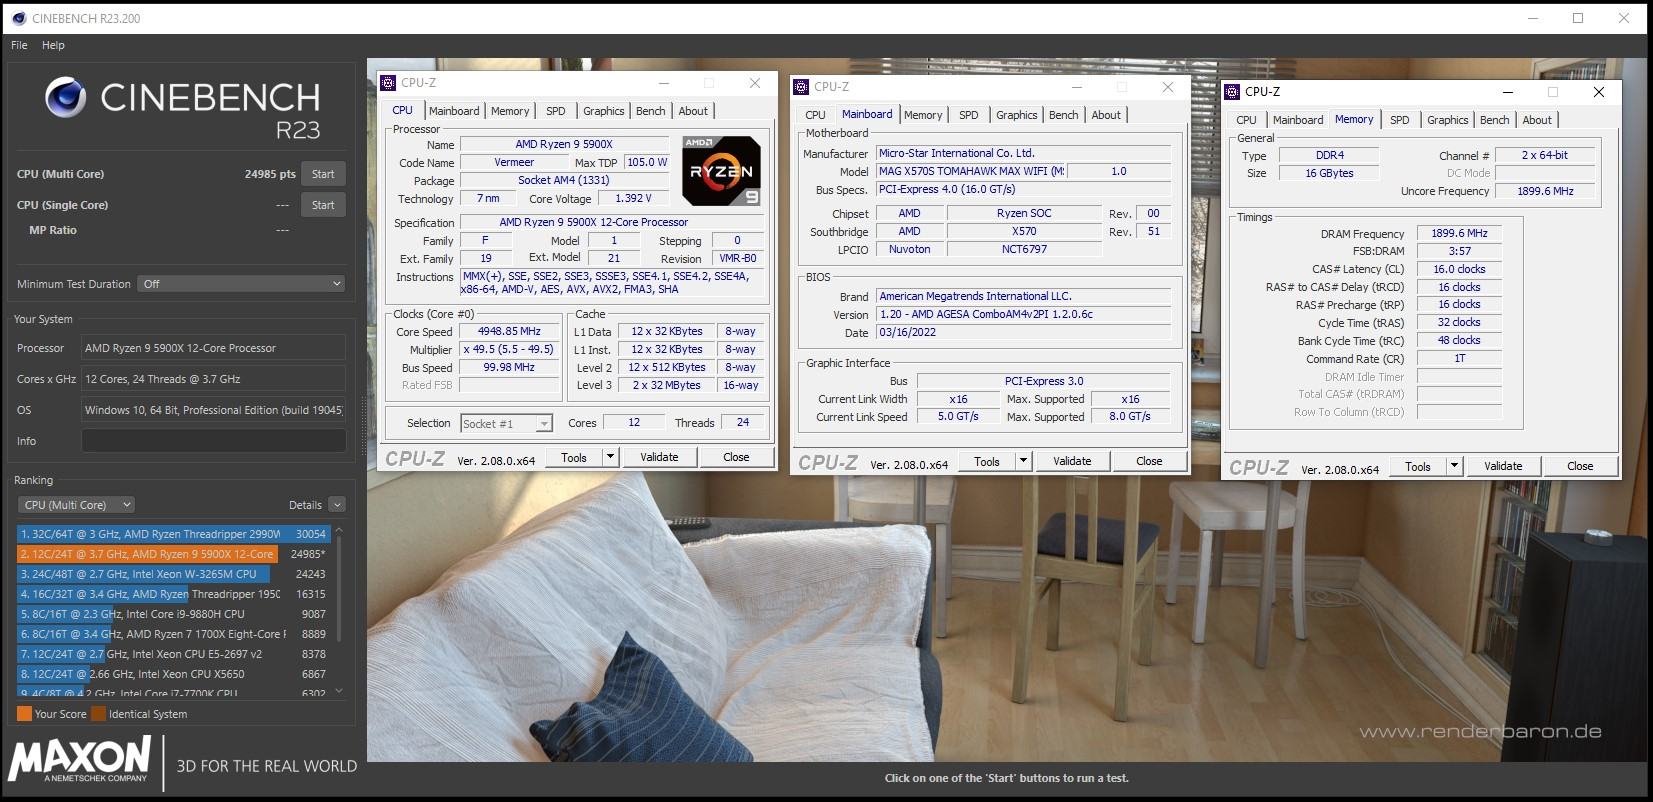This screenshot has height=802, width=1653.
Task: Click the Cinebench logo sphere icon
Action: click(65, 97)
